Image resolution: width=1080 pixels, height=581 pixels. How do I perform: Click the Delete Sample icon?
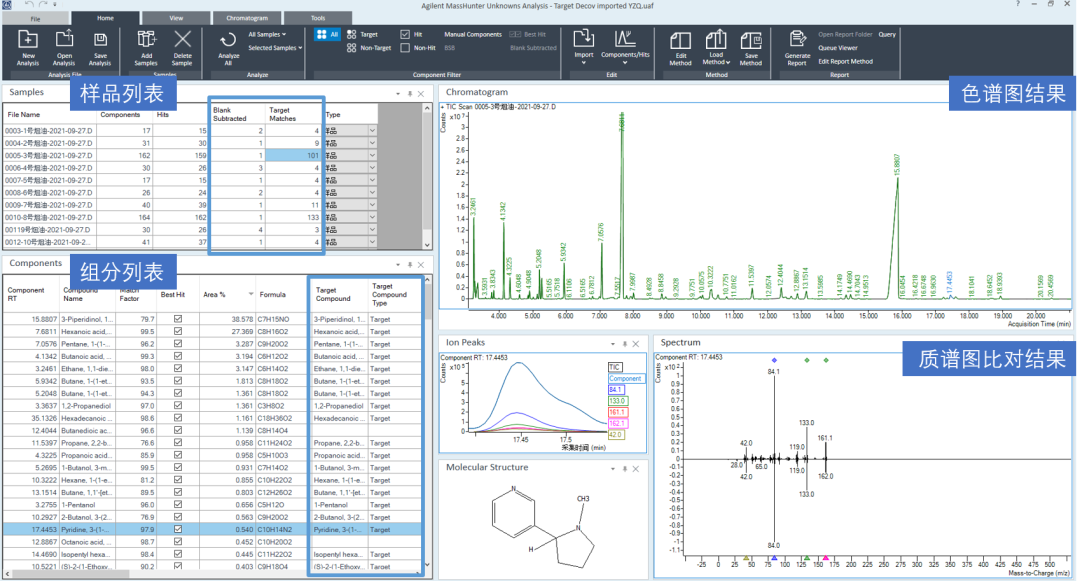pyautogui.click(x=182, y=40)
